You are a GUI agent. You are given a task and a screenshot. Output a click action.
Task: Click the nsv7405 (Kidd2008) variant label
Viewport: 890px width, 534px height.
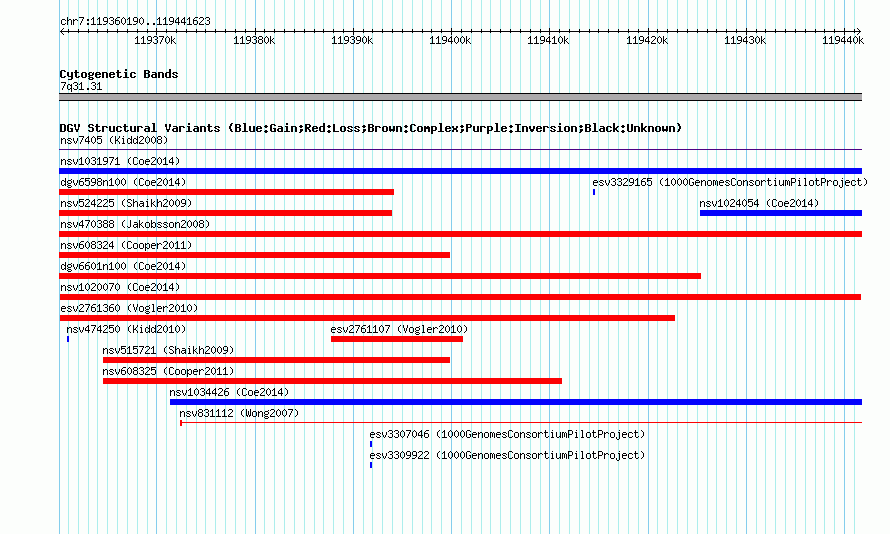(x=114, y=140)
